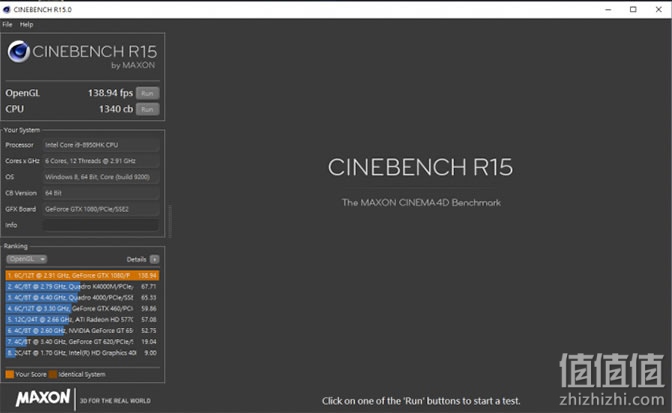Screen dimensions: 672x413
Task: Click the MAXON logo at bottom left
Action: point(43,398)
